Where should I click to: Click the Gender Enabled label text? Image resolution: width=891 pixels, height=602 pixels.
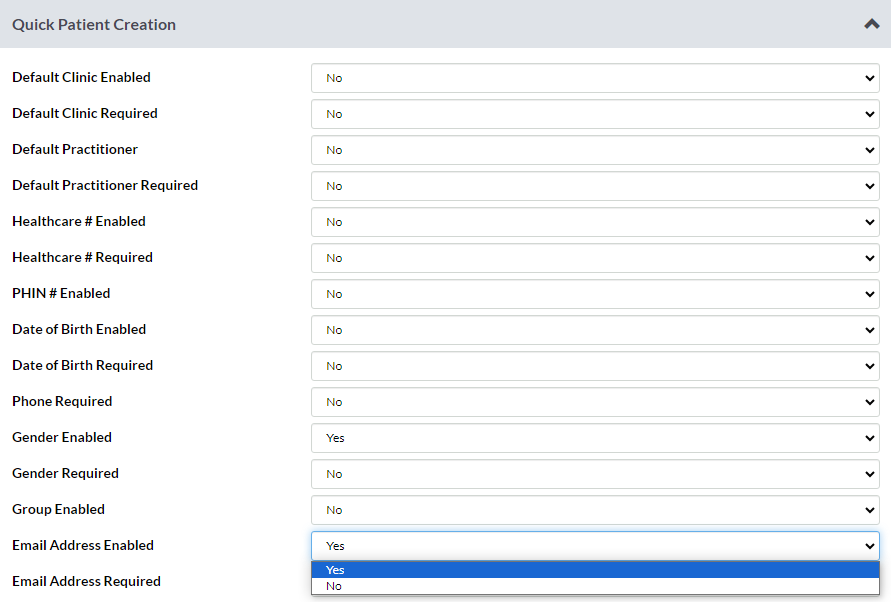click(61, 437)
